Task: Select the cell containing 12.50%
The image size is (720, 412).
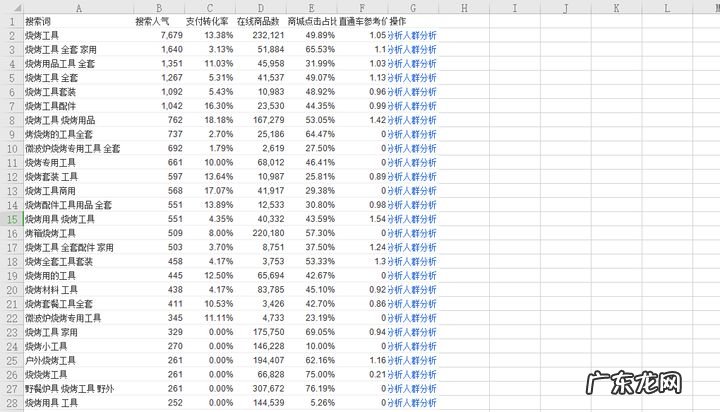Action: click(x=210, y=276)
